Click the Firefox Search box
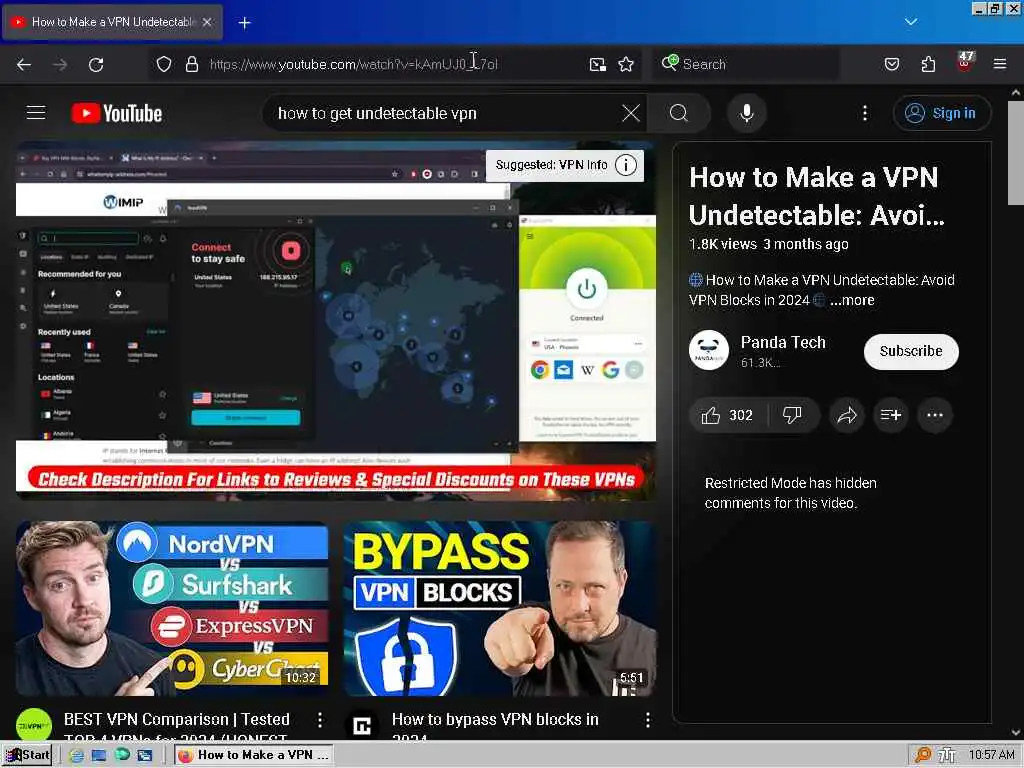 [x=744, y=64]
